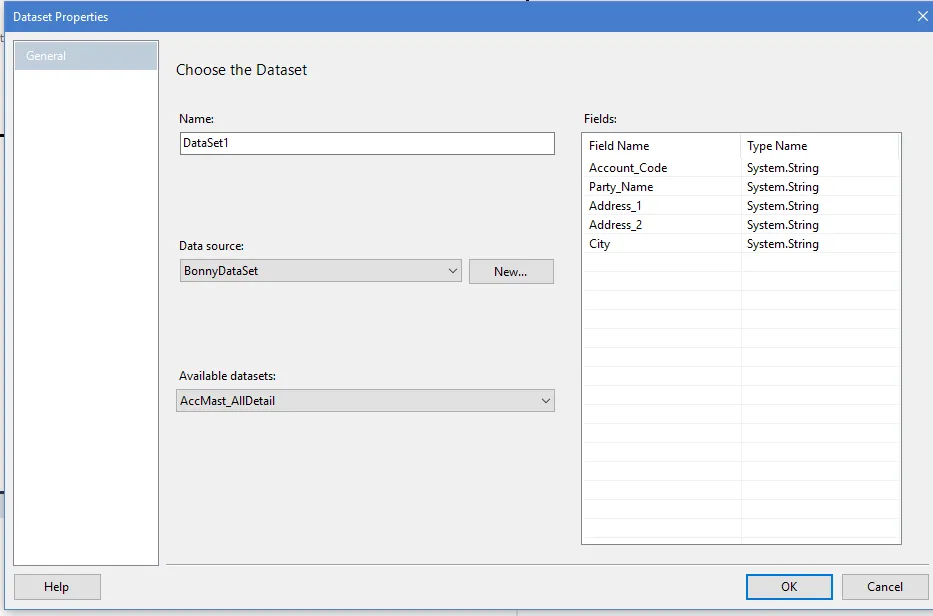The height and width of the screenshot is (616, 933).
Task: Open Help for this dialog
Action: (57, 587)
